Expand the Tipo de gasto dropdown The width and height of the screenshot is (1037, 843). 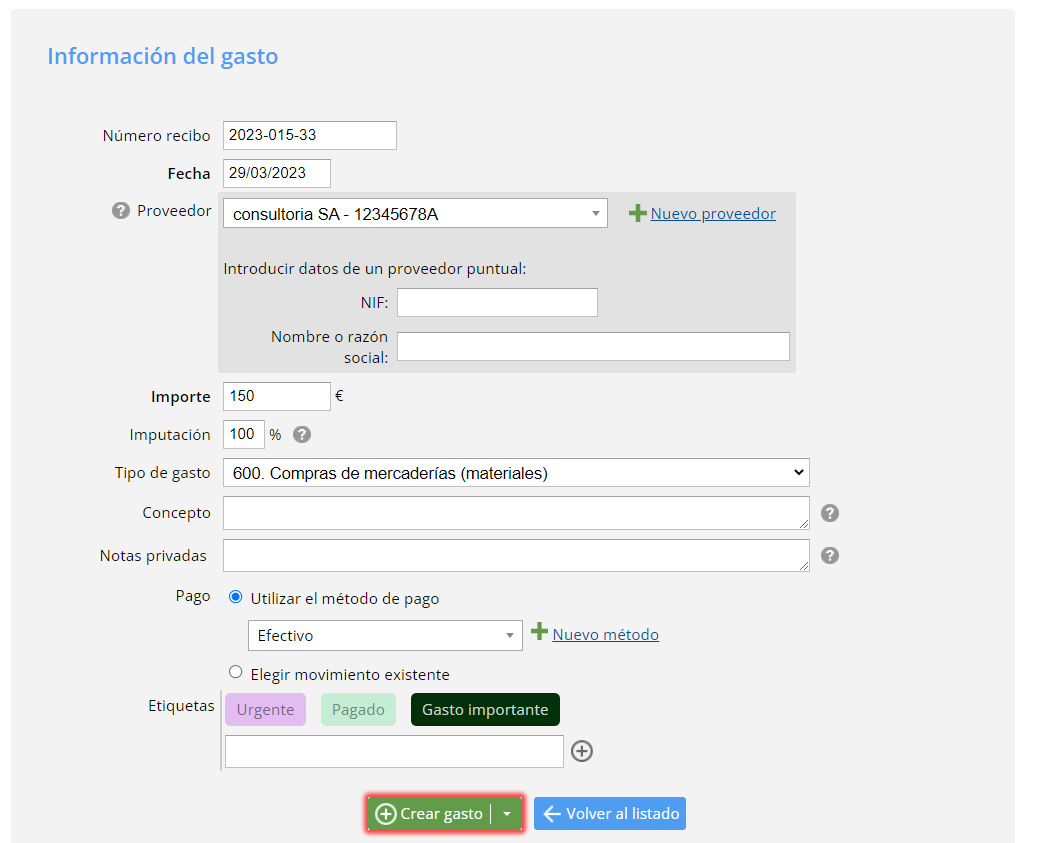[x=516, y=473]
